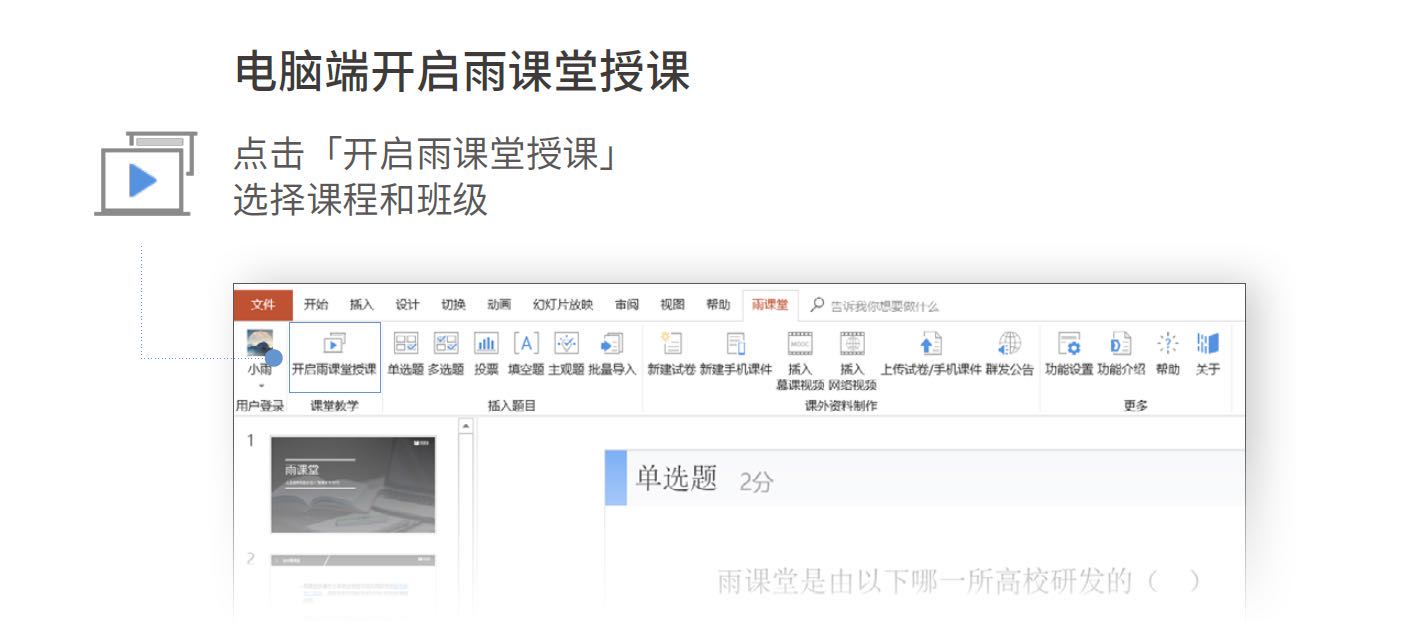Switch to the 审阅 ribbon tab
The image size is (1410, 636).
pyautogui.click(x=627, y=305)
